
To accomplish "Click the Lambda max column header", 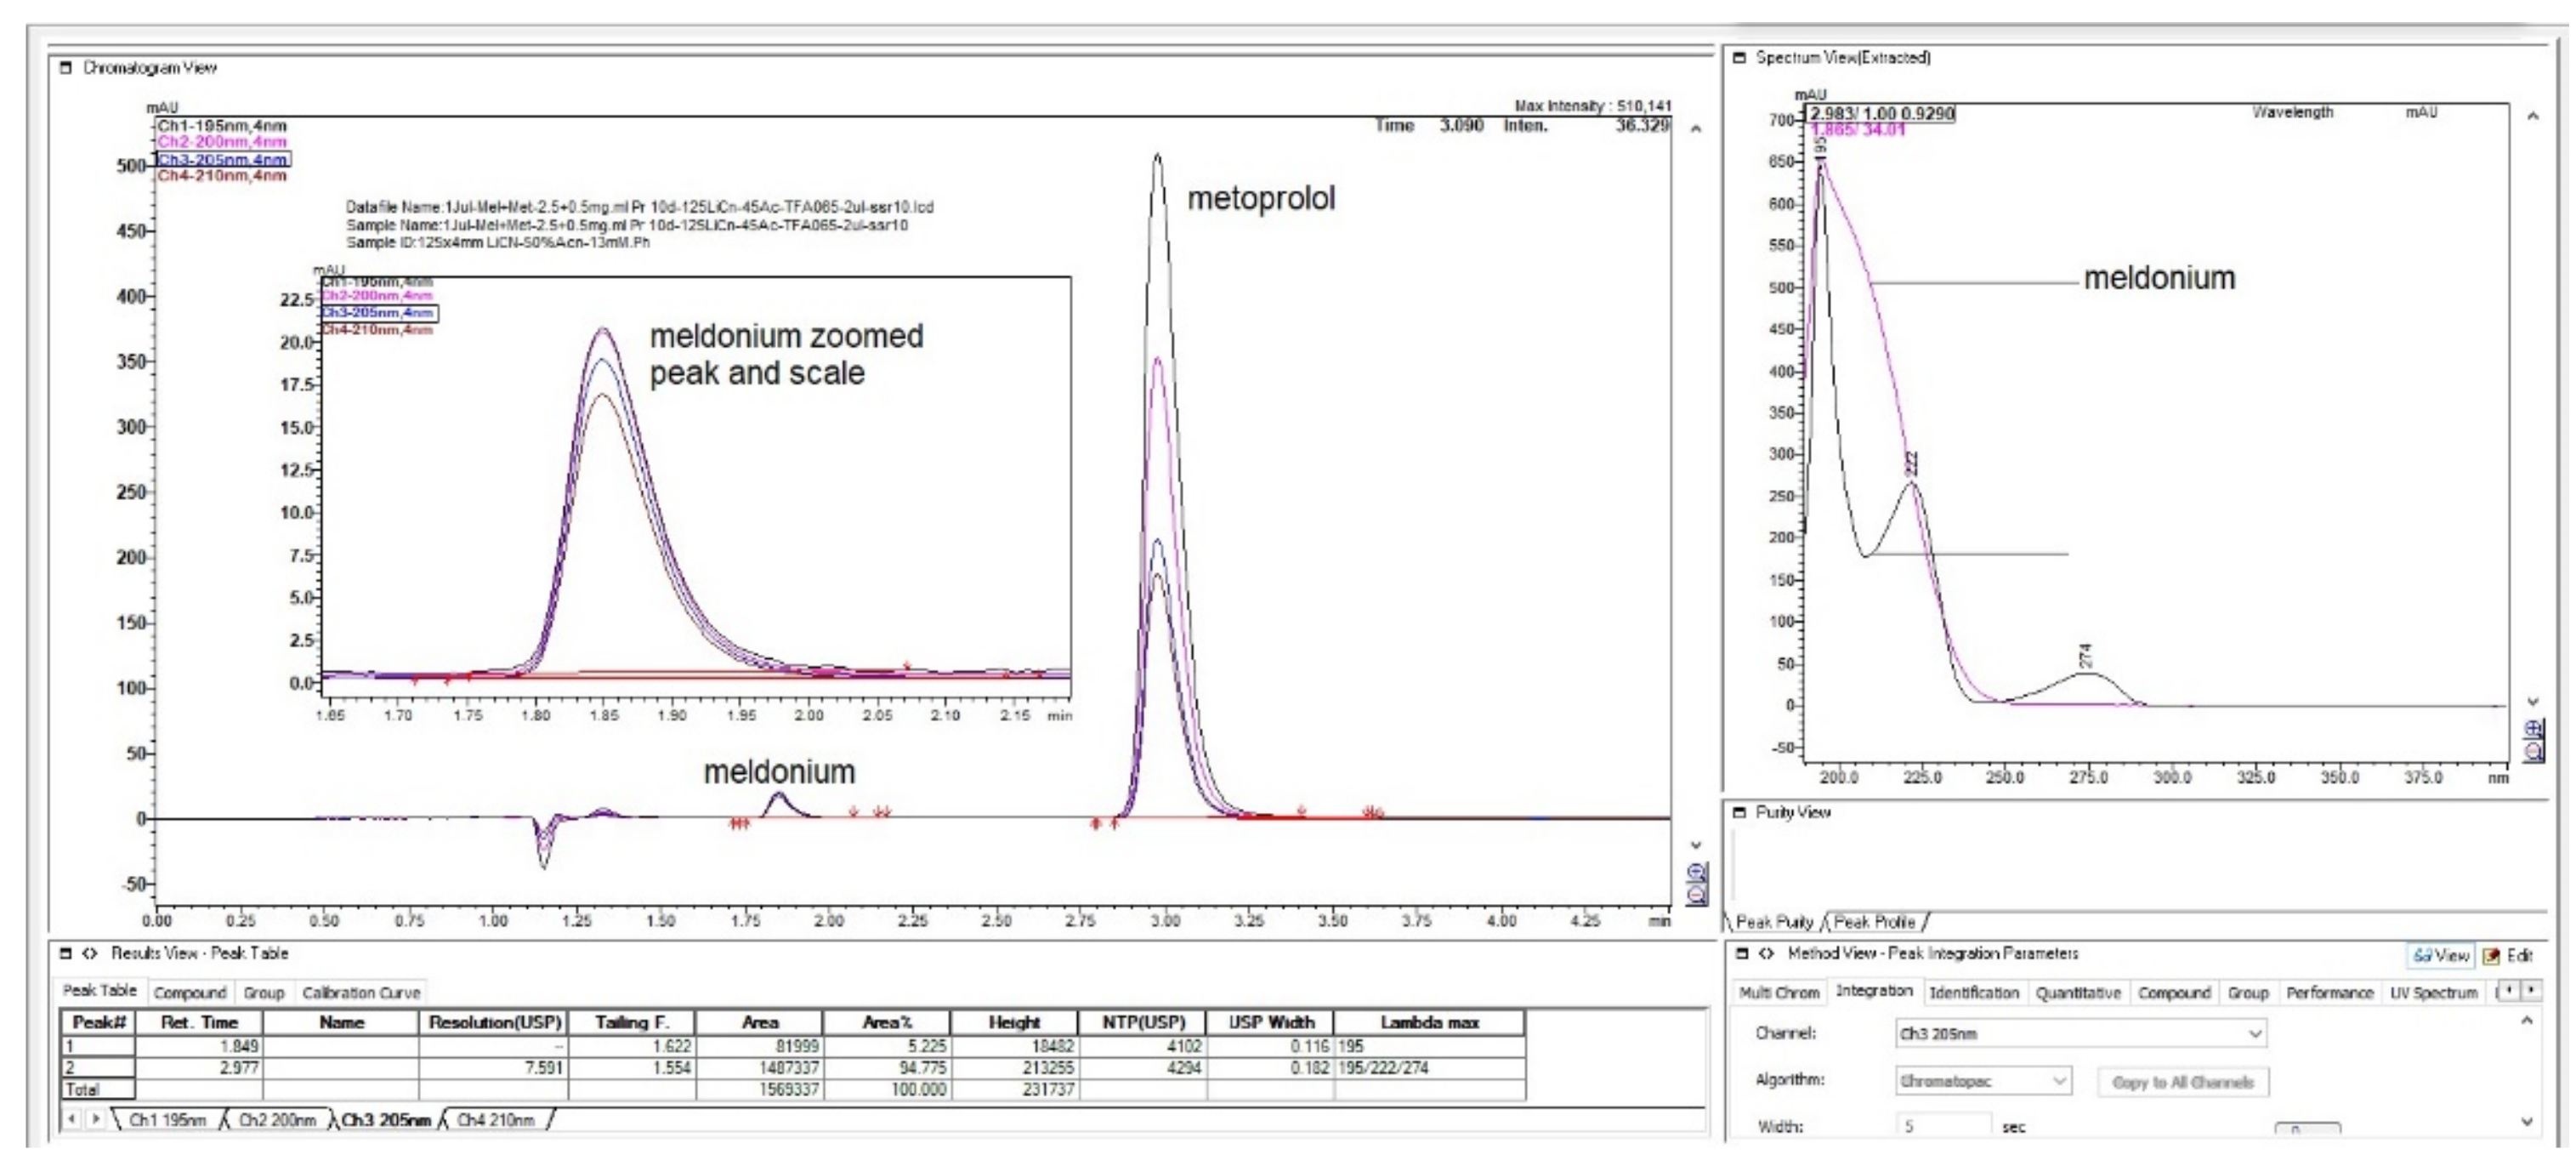I will pos(1430,1022).
